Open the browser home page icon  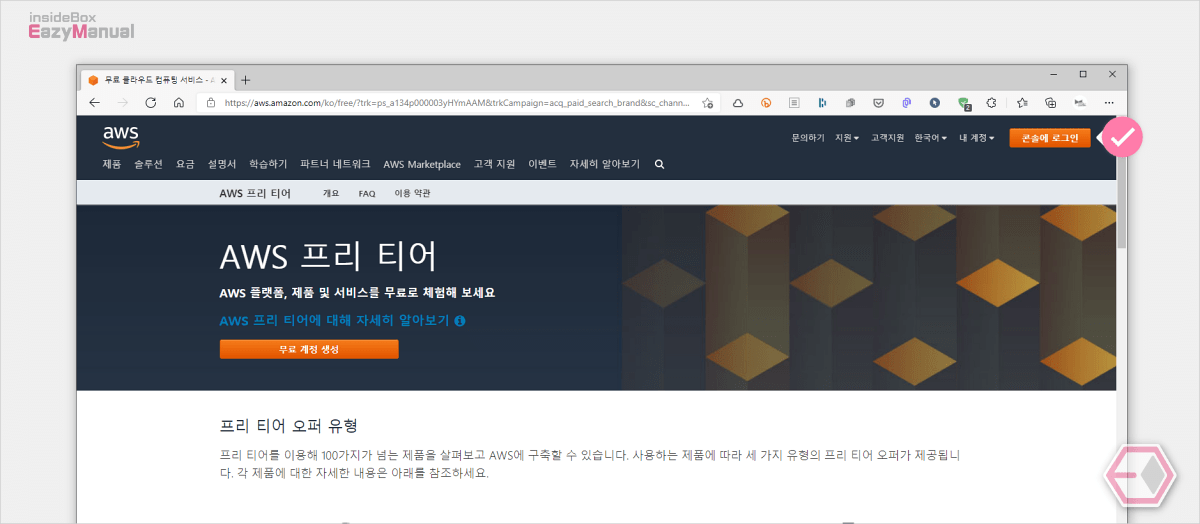coord(178,102)
